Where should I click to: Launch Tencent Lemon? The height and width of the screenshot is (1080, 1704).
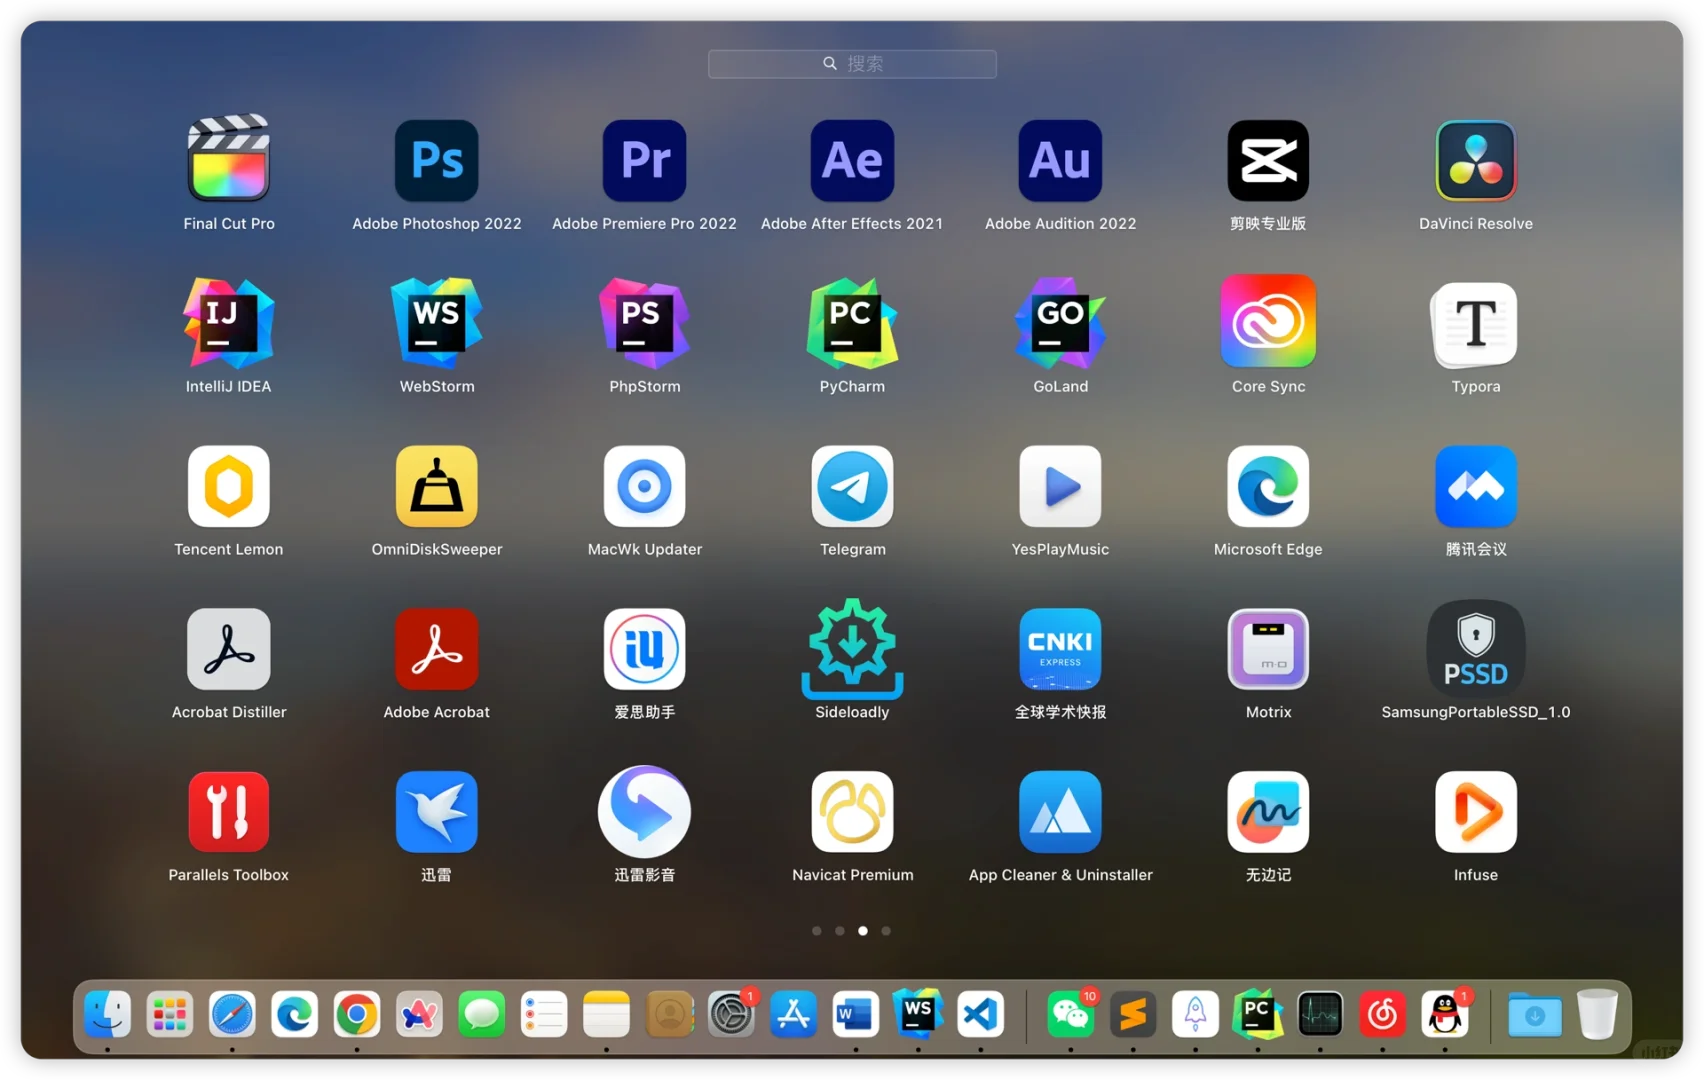(x=229, y=486)
